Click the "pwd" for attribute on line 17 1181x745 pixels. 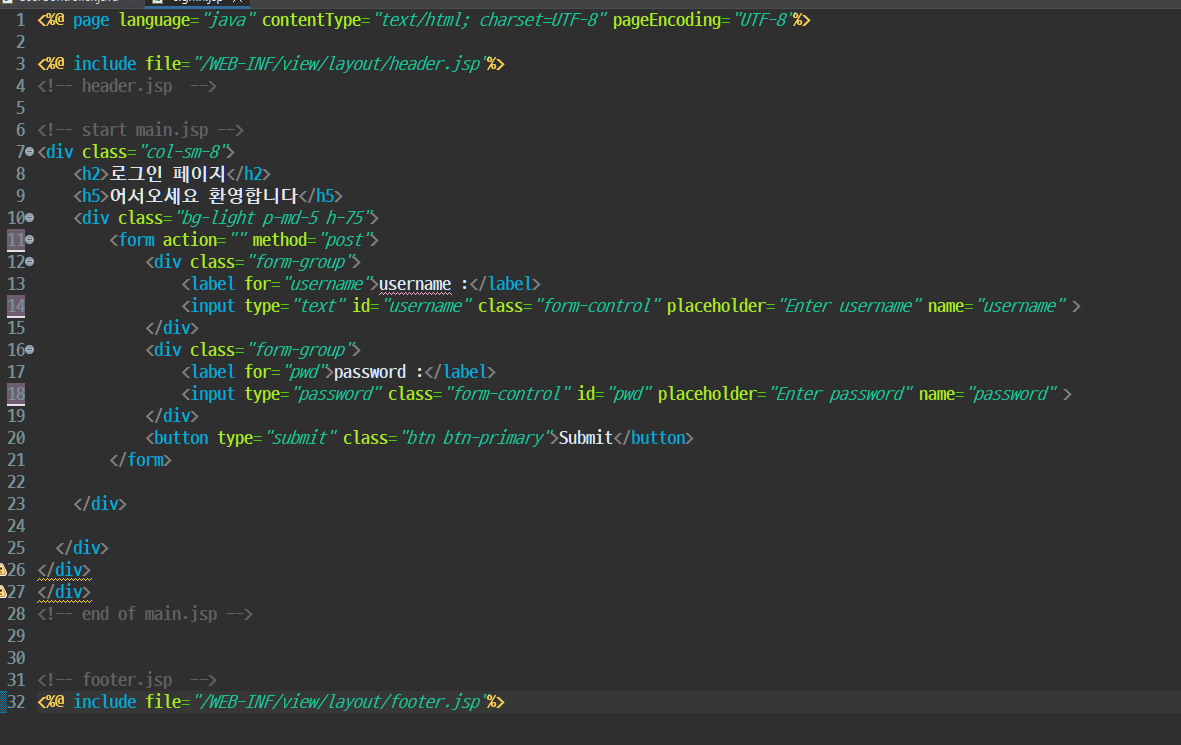pyautogui.click(x=307, y=372)
